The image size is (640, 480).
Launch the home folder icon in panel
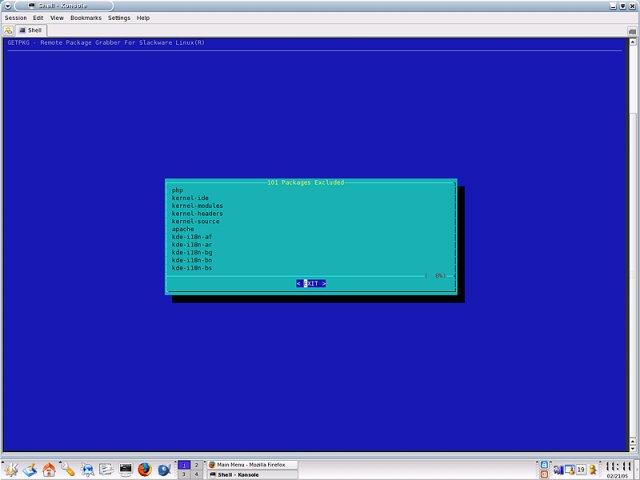[x=49, y=469]
